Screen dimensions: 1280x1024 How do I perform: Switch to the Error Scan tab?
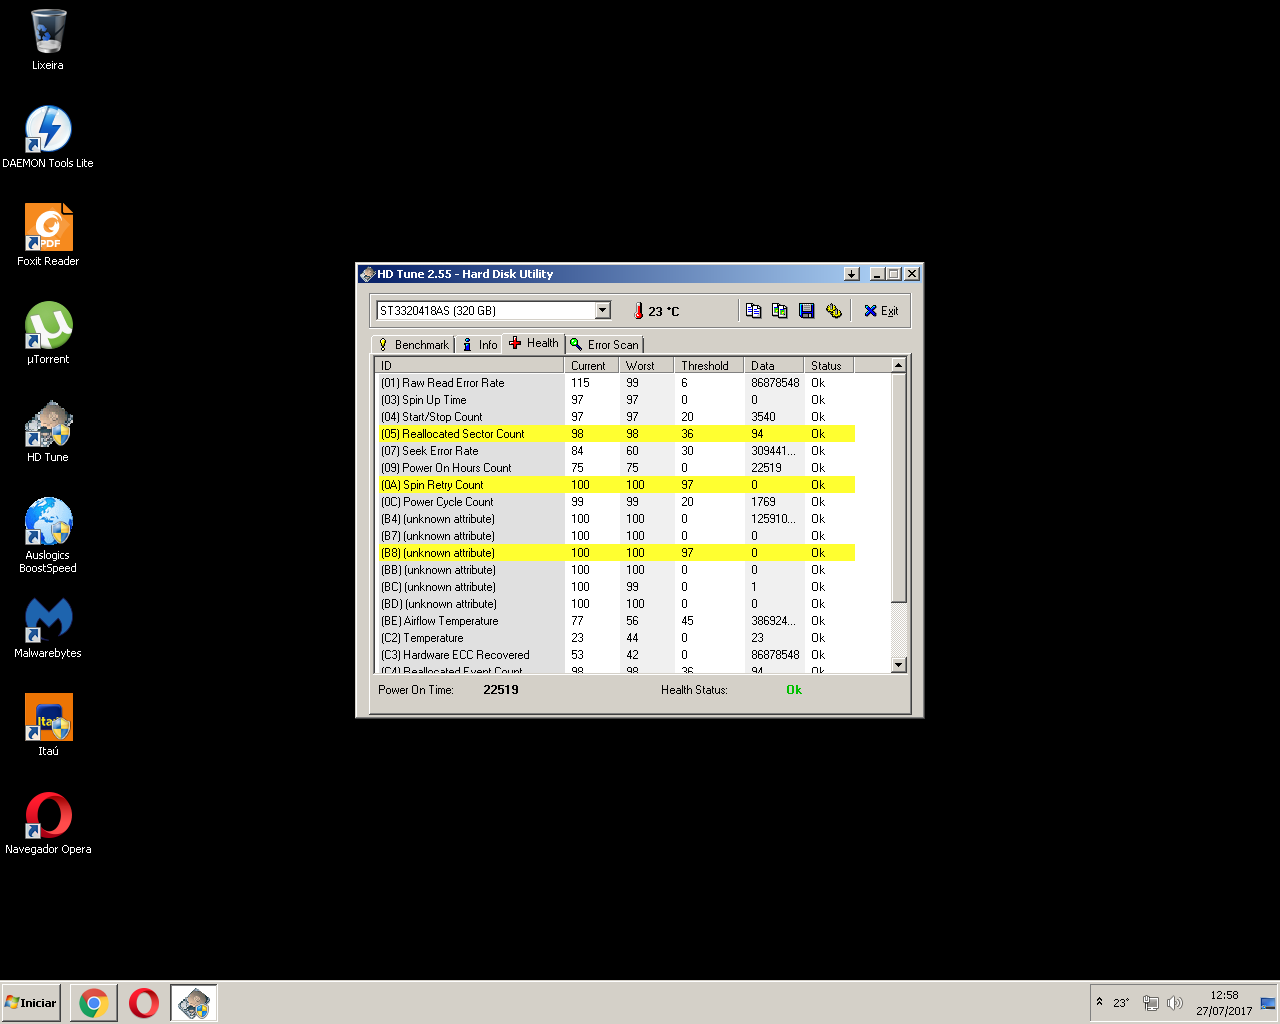(x=604, y=344)
